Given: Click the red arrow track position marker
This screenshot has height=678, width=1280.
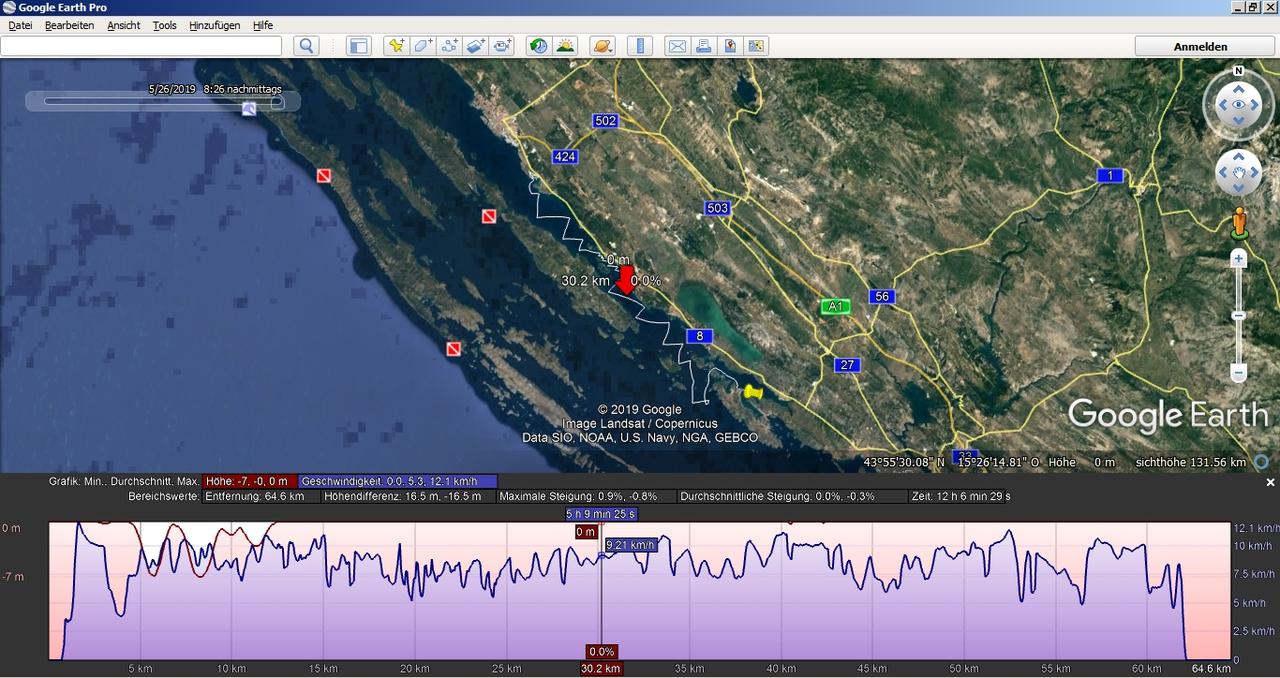Looking at the screenshot, I should coord(625,280).
